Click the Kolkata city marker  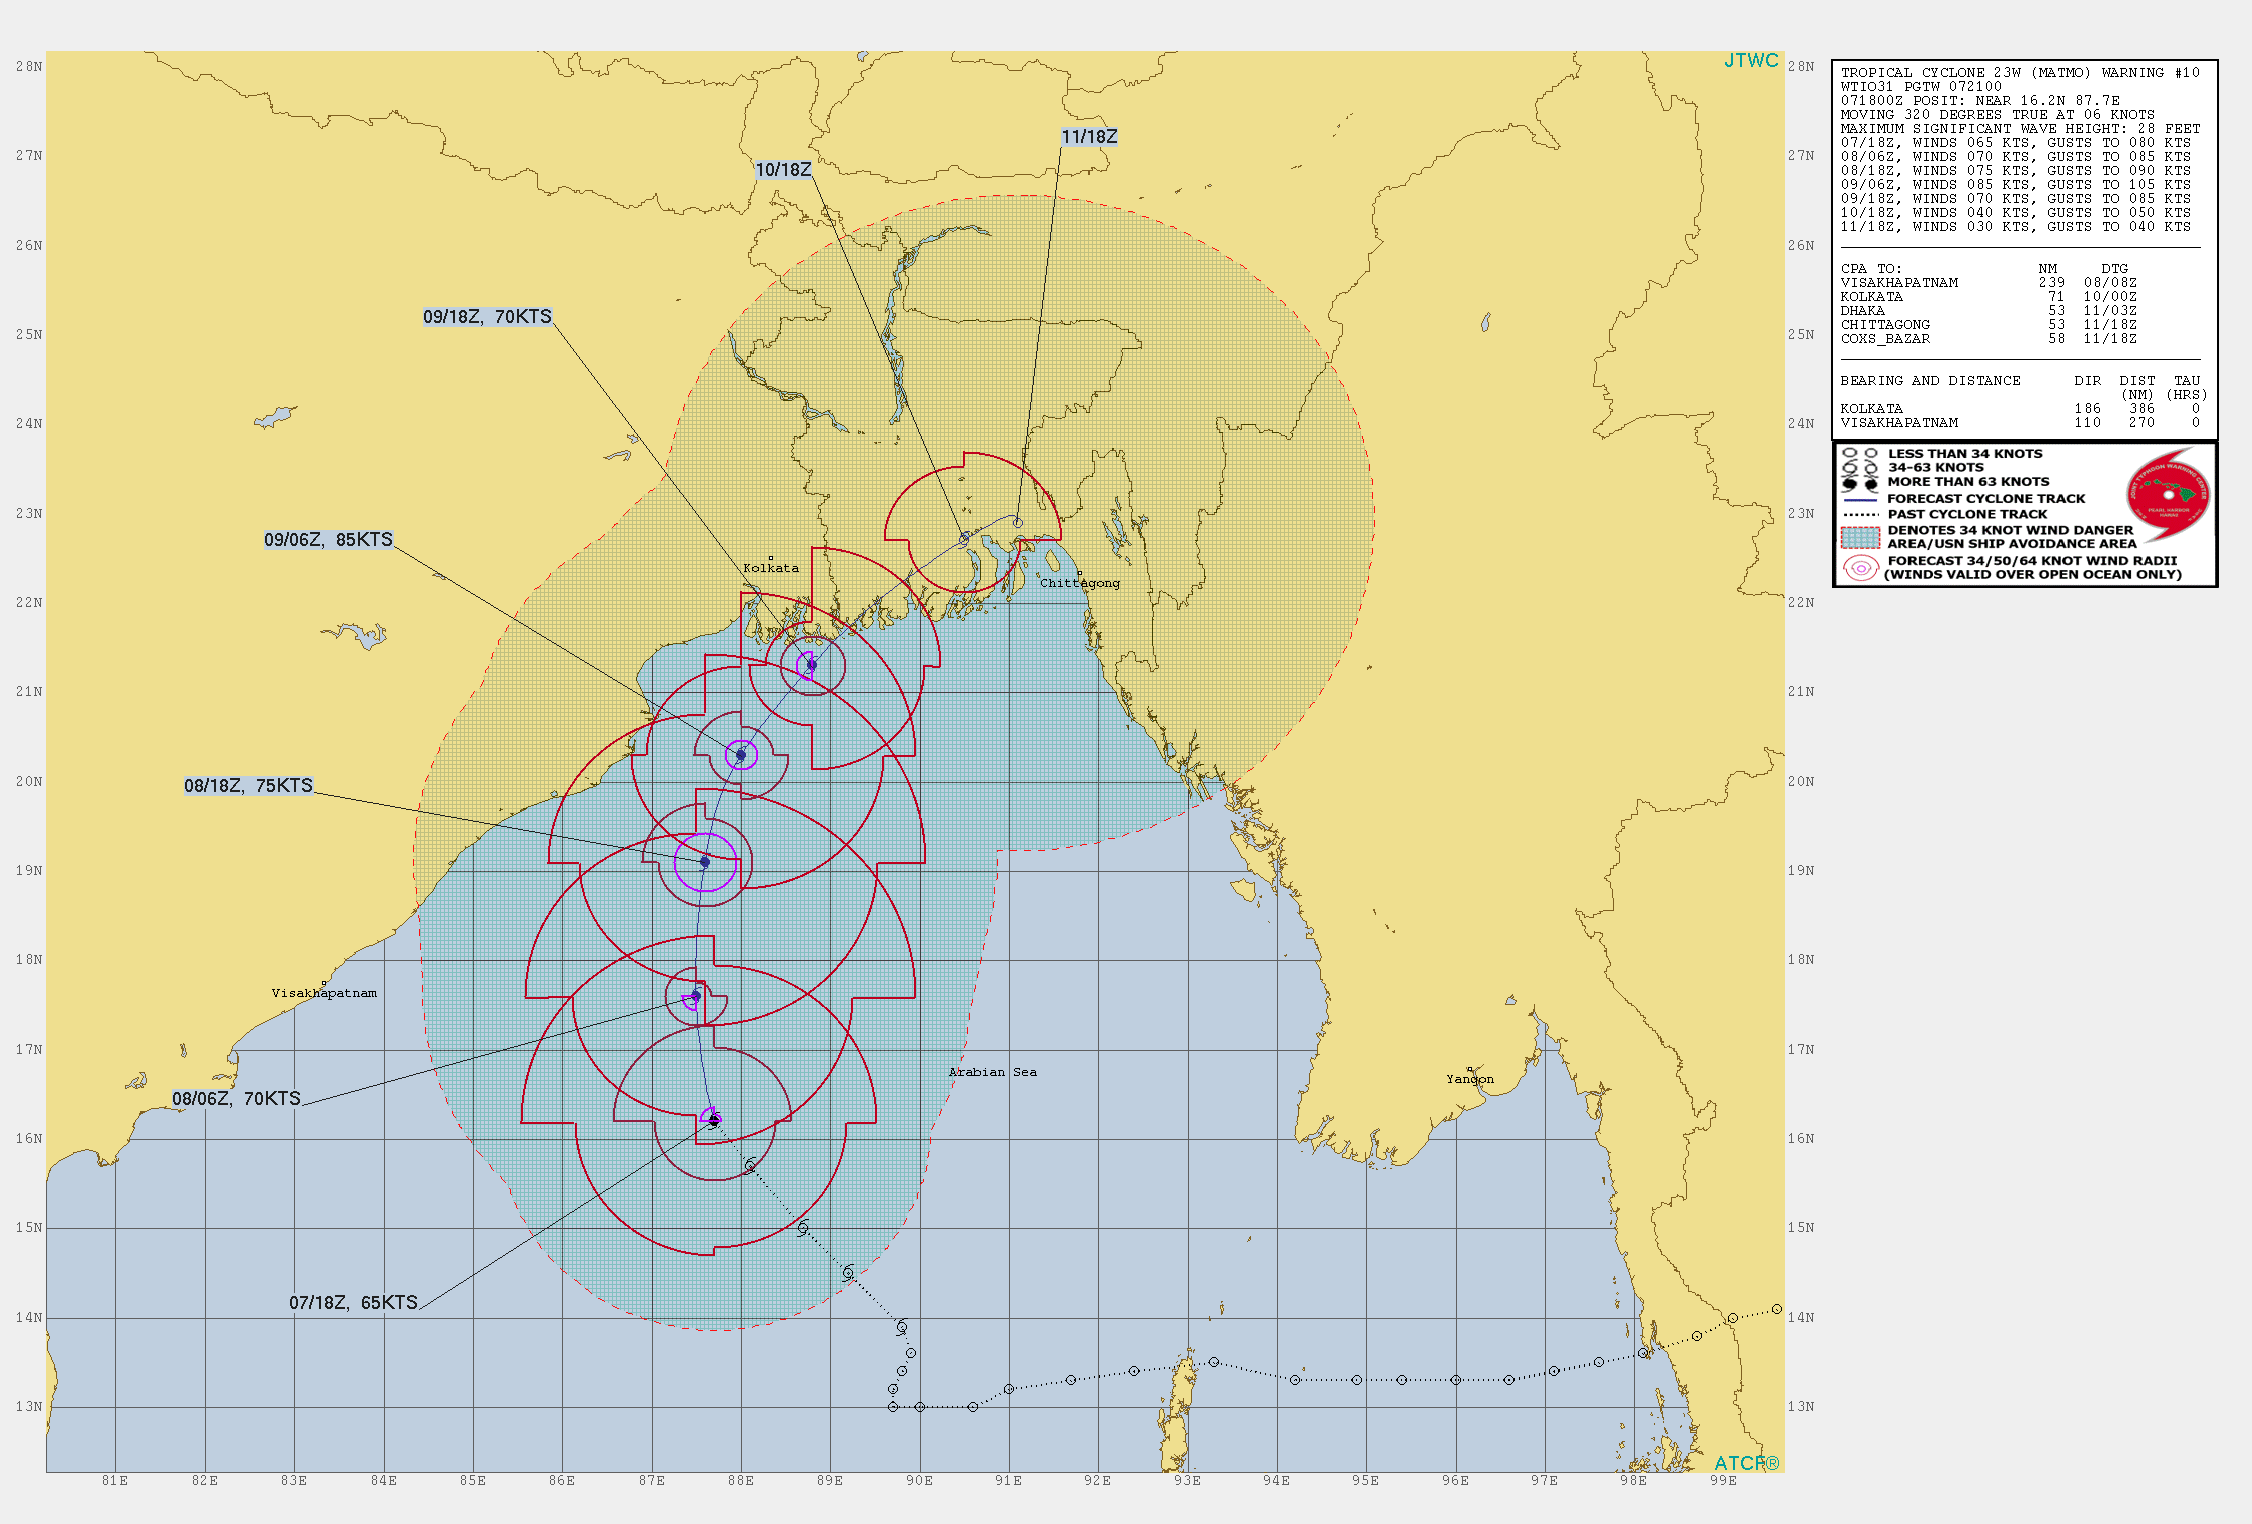771,558
